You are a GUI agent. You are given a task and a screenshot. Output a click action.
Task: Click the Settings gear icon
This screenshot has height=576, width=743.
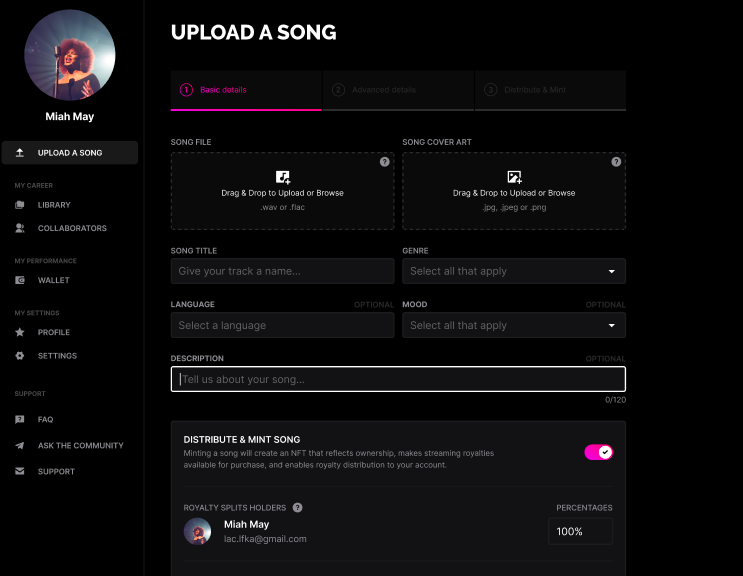19,355
